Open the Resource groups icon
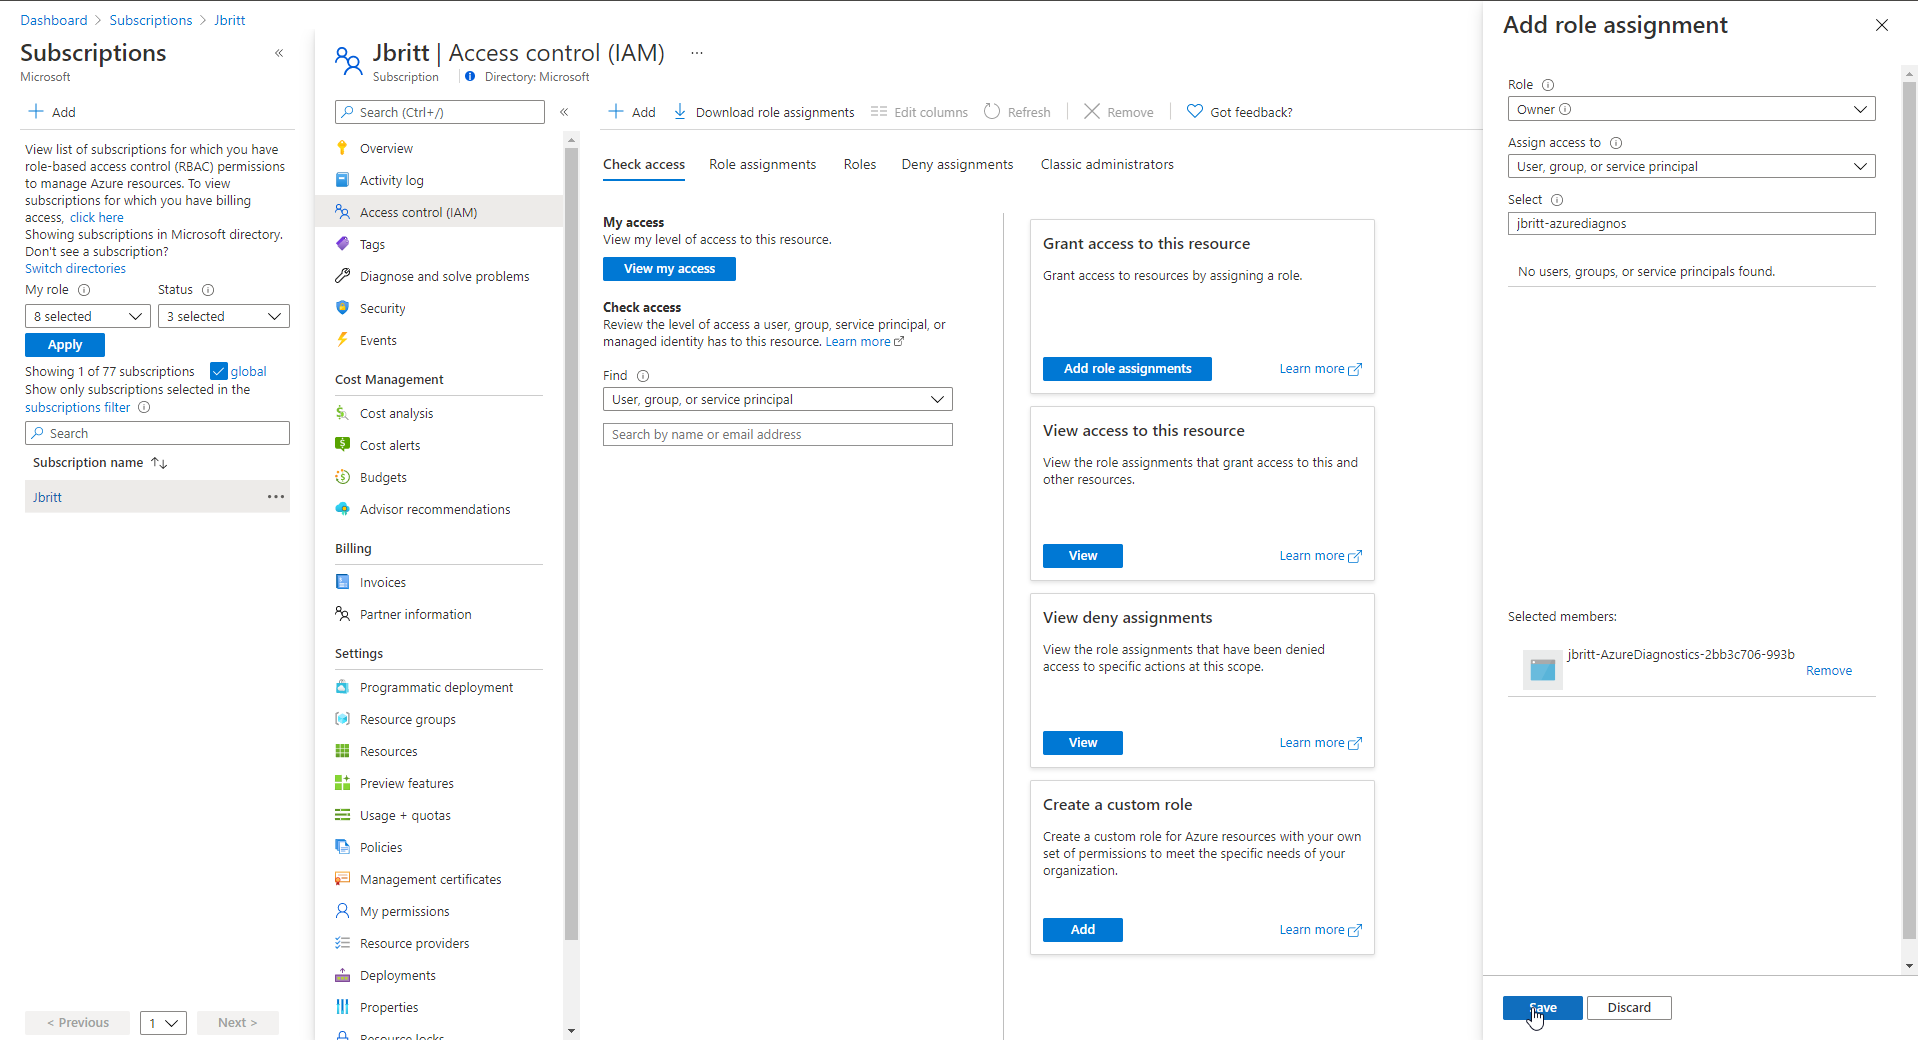Image resolution: width=1918 pixels, height=1040 pixels. click(342, 719)
